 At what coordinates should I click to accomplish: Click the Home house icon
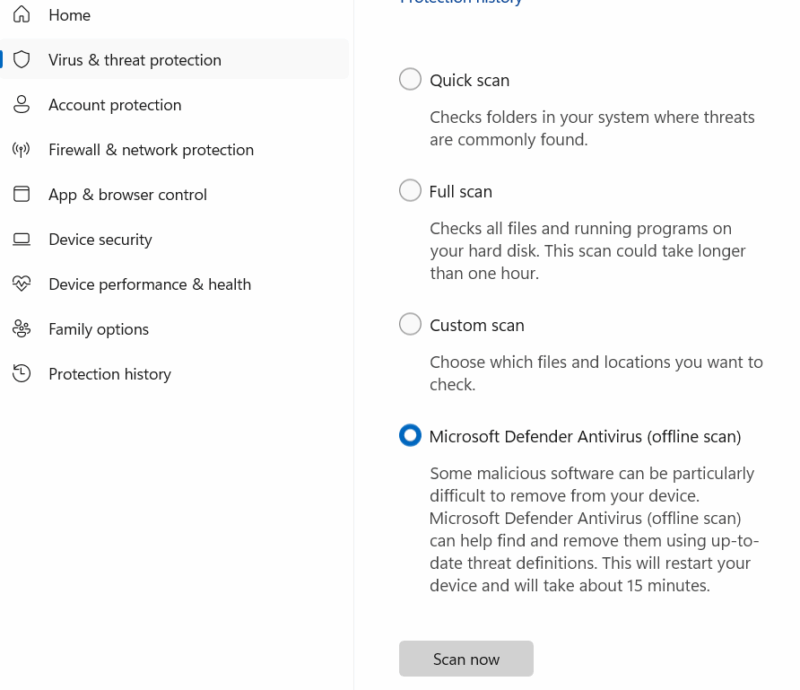tap(21, 15)
